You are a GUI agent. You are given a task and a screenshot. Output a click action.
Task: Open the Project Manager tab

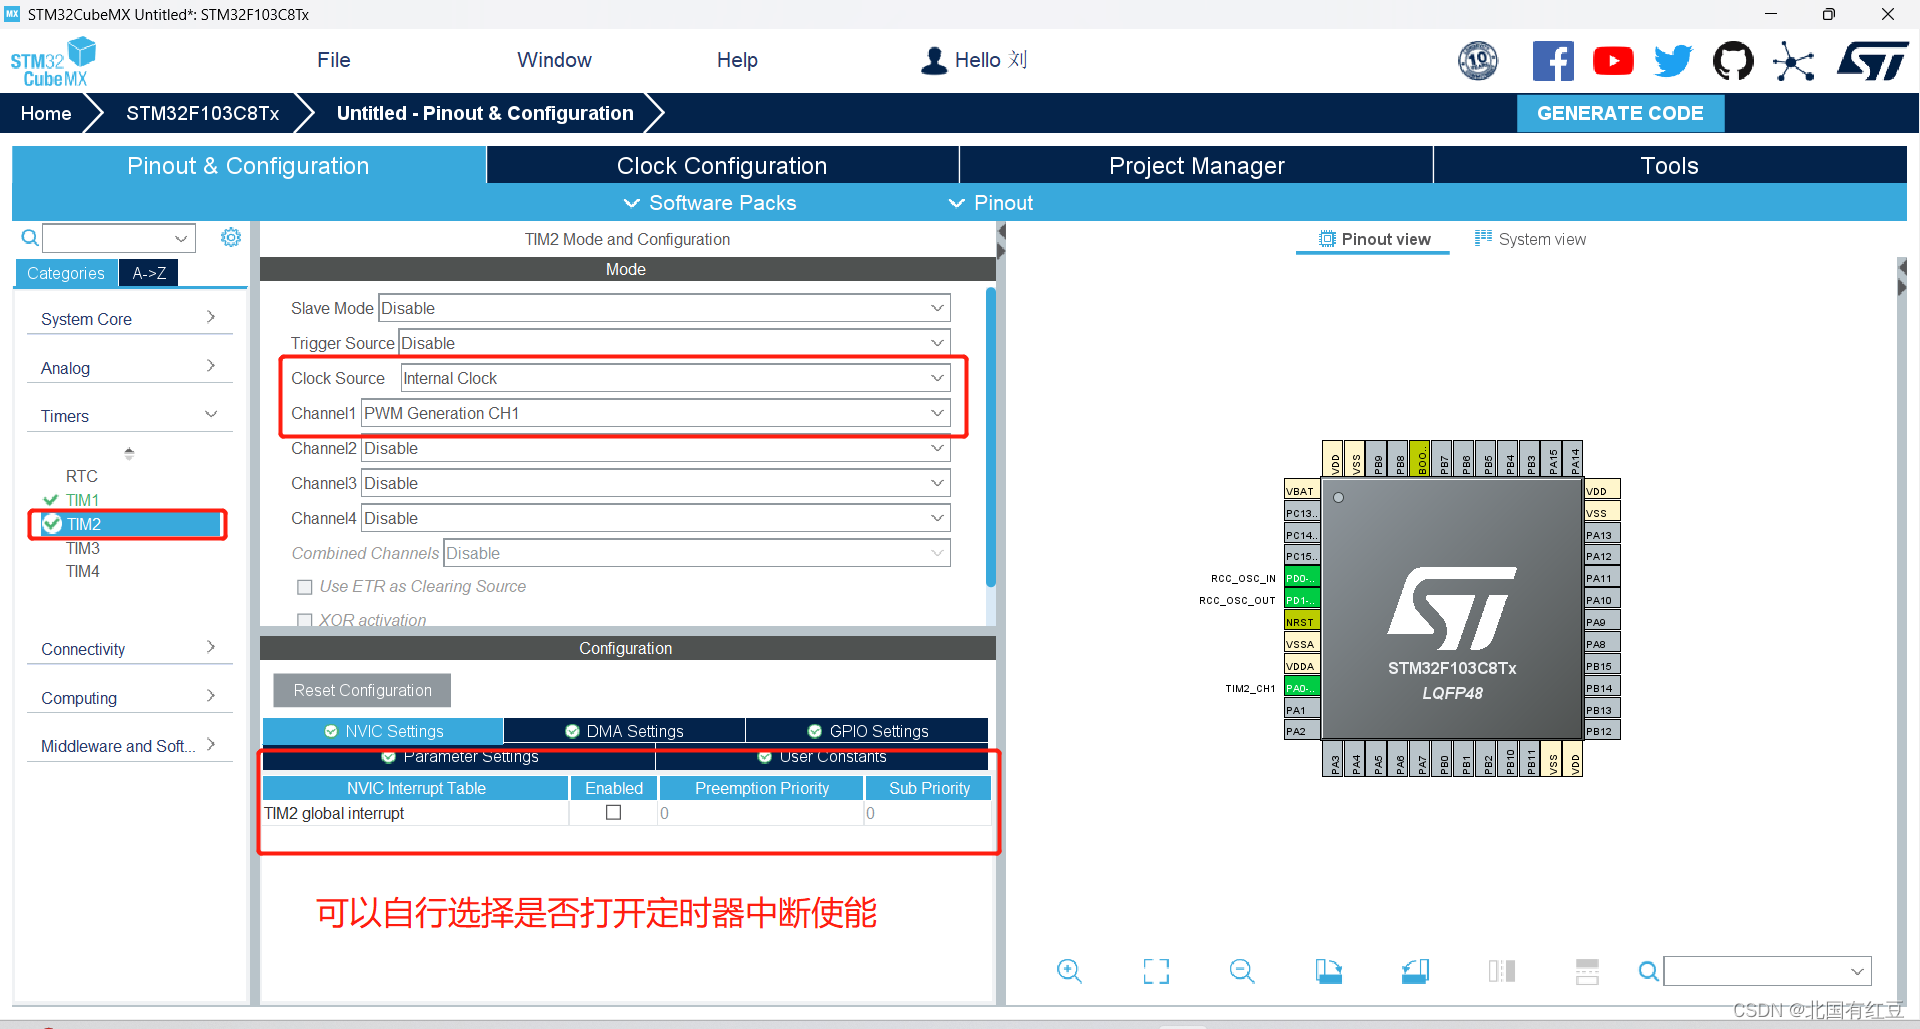(x=1196, y=165)
